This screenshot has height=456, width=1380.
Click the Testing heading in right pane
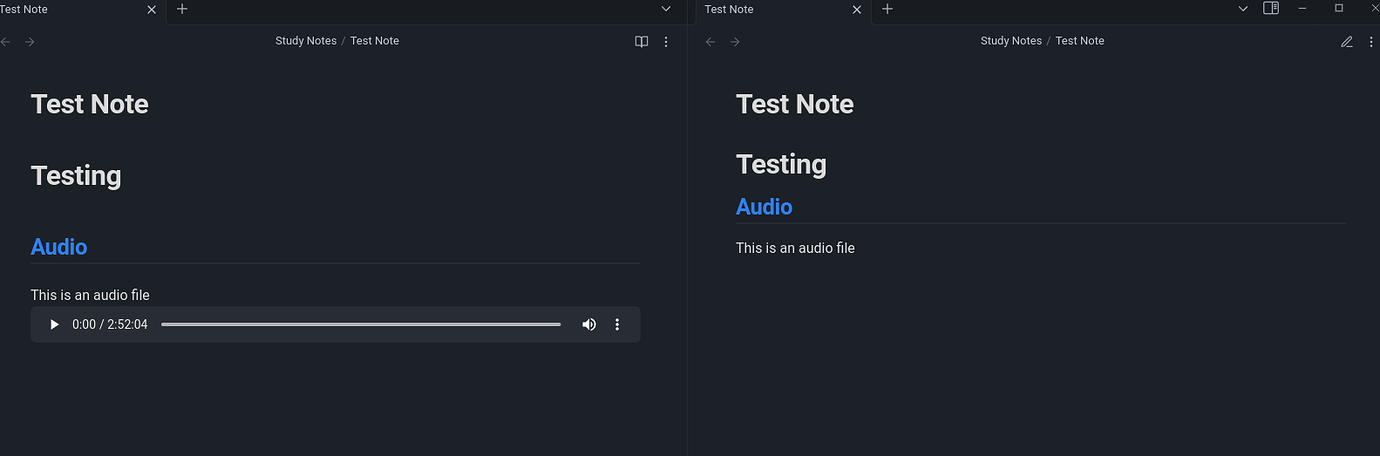781,164
